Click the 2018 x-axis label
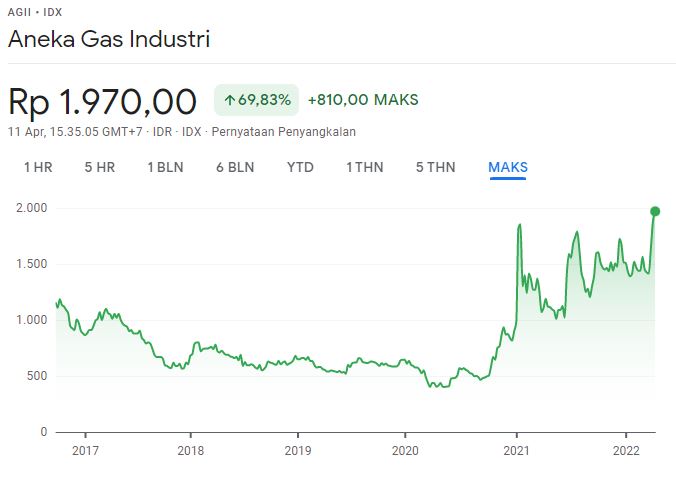Viewport: 676px width, 479px height. (191, 451)
